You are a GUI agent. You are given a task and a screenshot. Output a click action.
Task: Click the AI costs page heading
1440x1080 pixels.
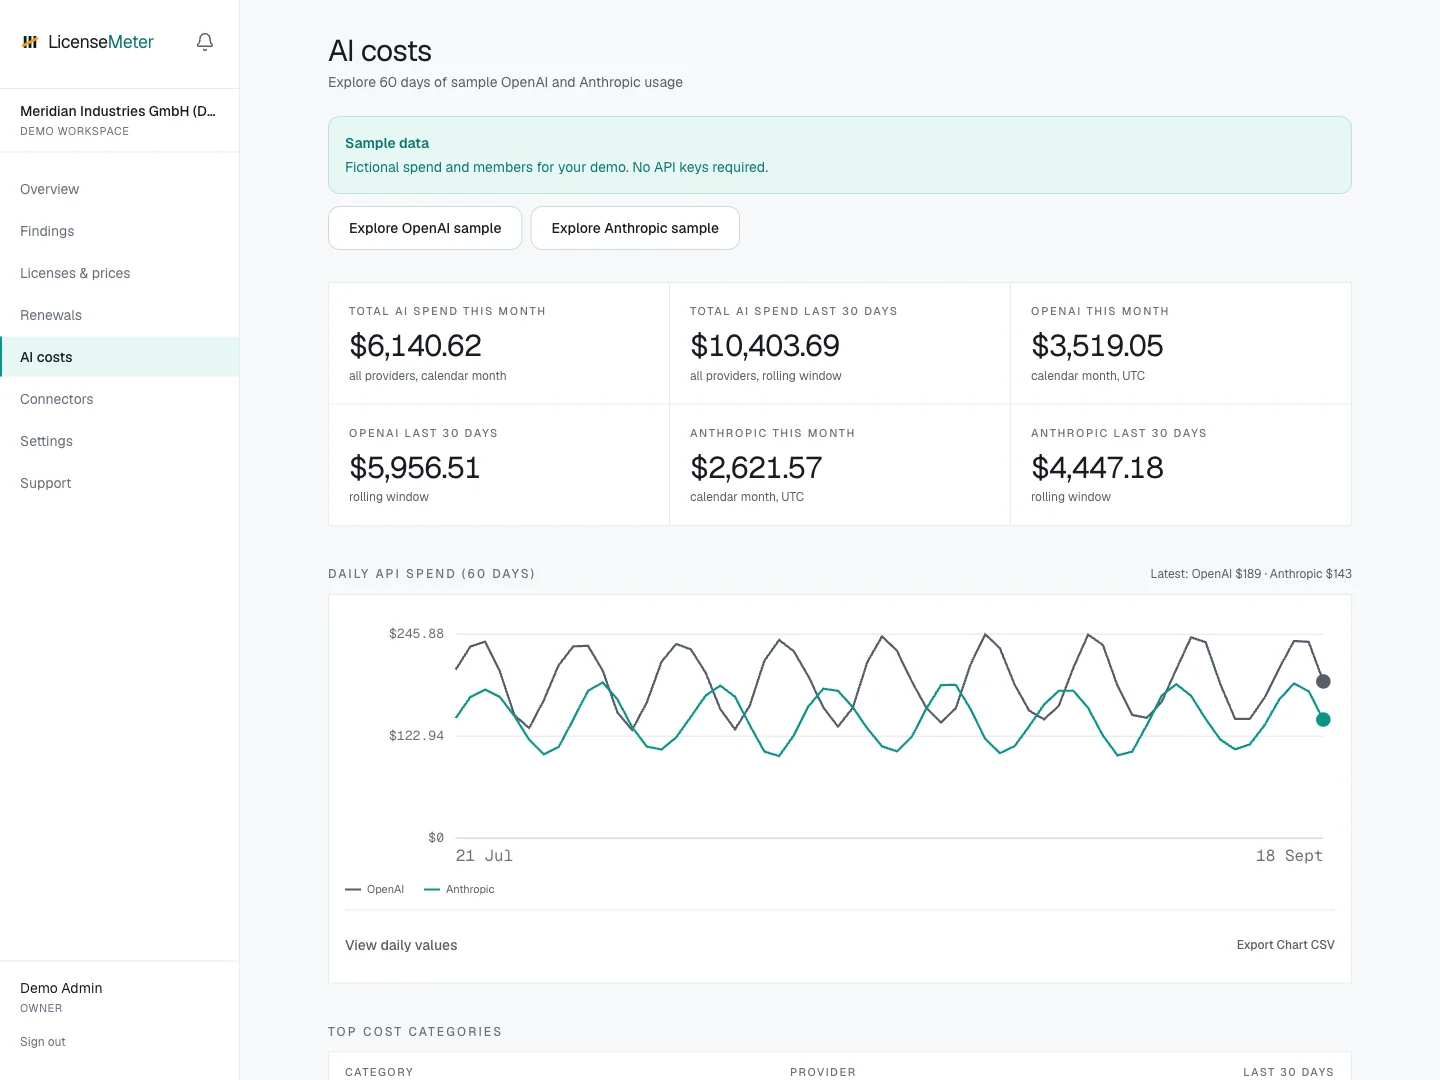click(380, 51)
